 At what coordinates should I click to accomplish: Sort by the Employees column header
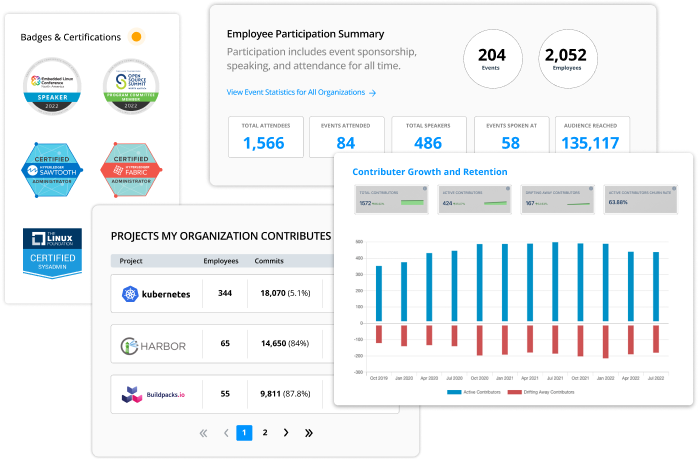221,260
